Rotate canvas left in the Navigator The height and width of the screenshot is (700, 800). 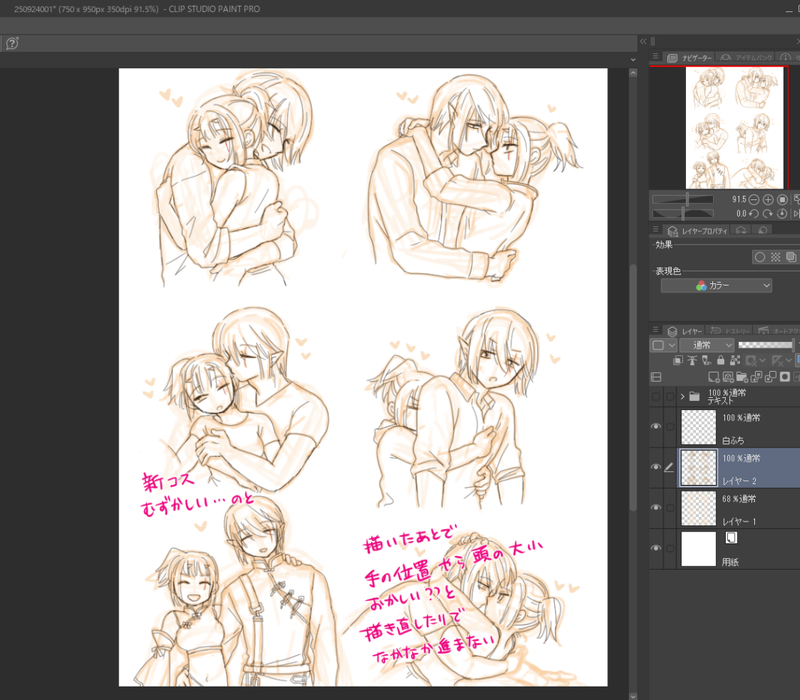click(x=754, y=213)
